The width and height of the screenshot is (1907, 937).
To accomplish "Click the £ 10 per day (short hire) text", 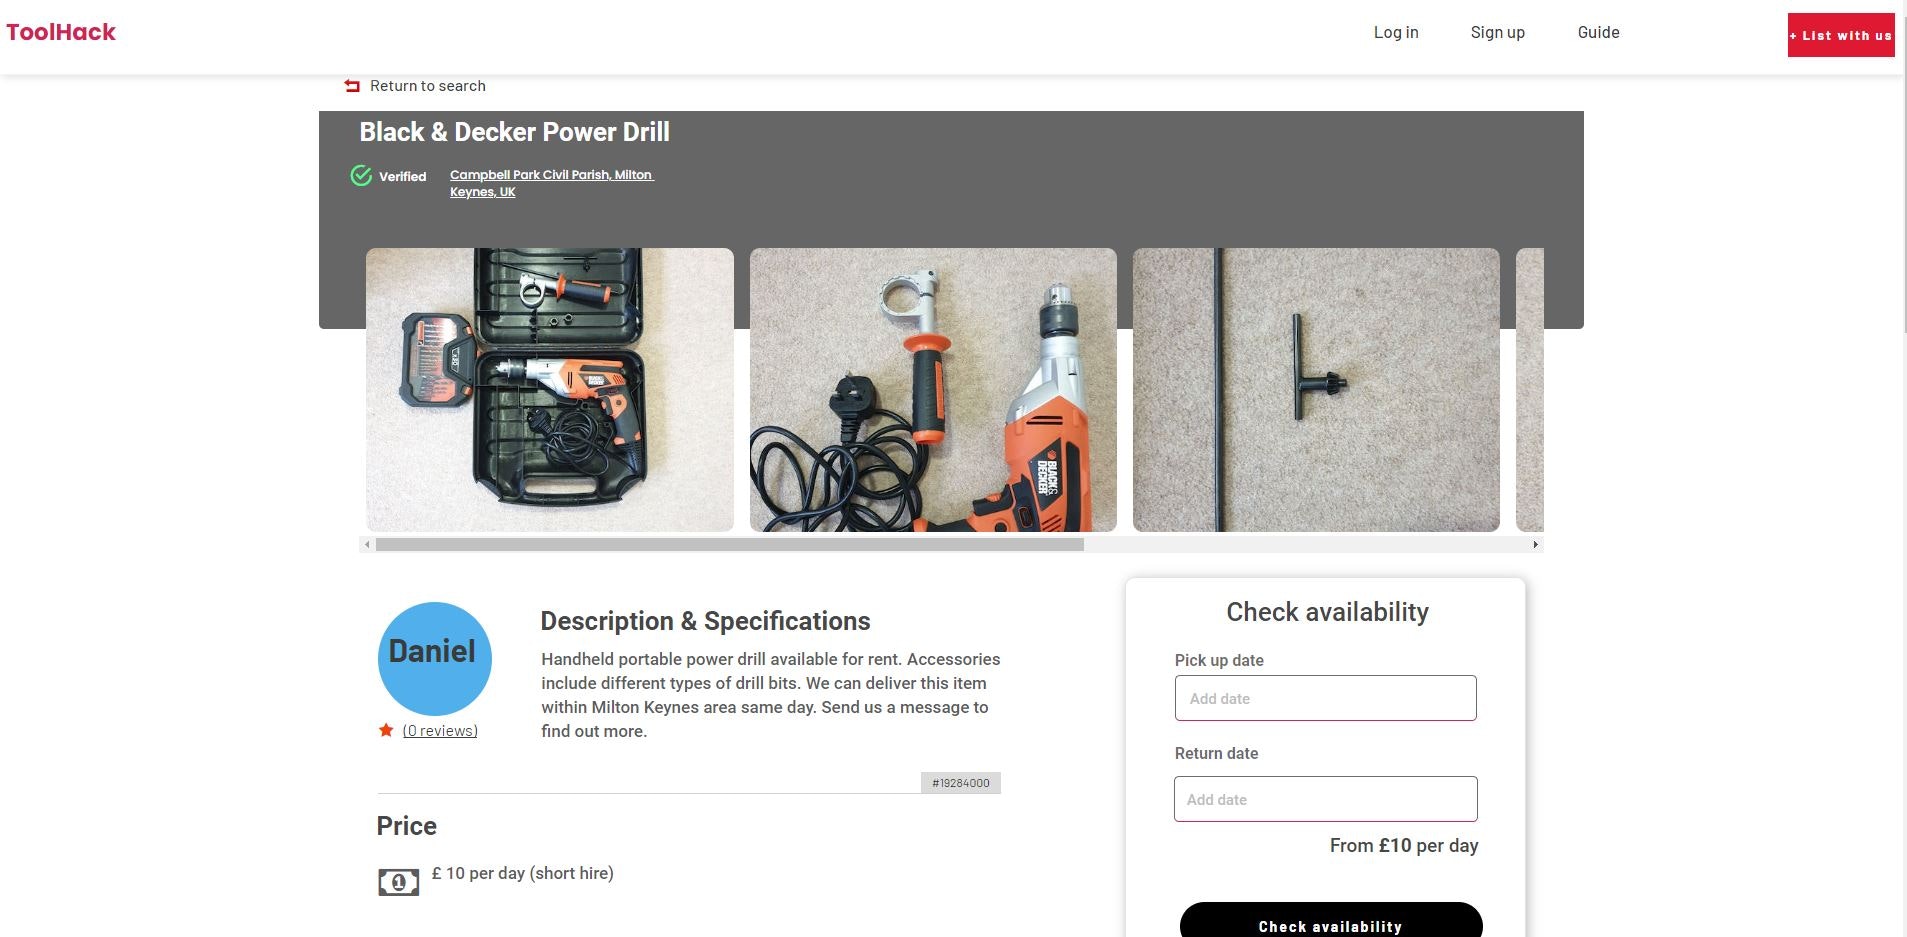I will 523,873.
